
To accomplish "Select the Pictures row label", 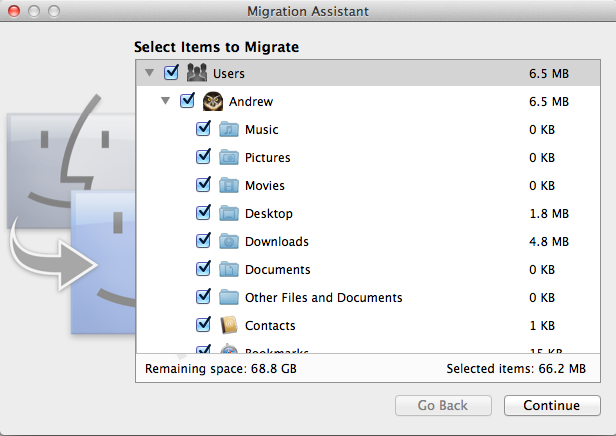I will (267, 157).
